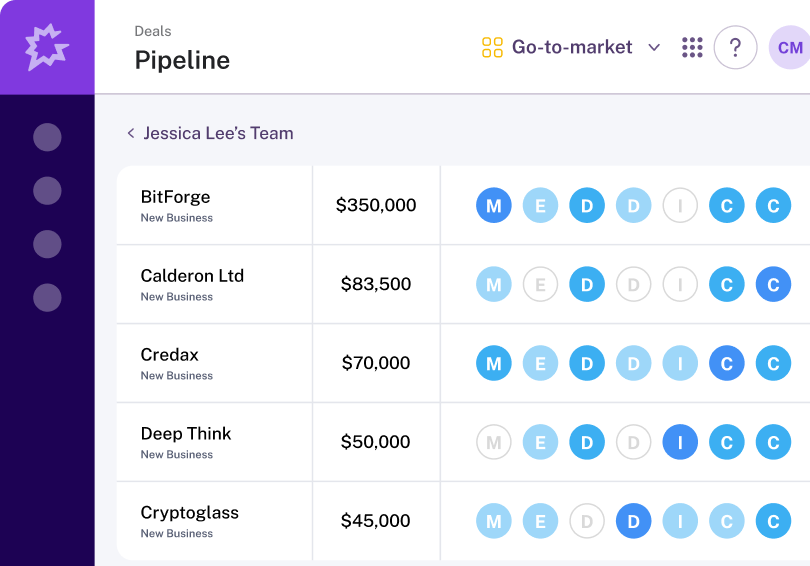
Task: Toggle the first E badge for Calderon Ltd
Action: click(x=540, y=284)
